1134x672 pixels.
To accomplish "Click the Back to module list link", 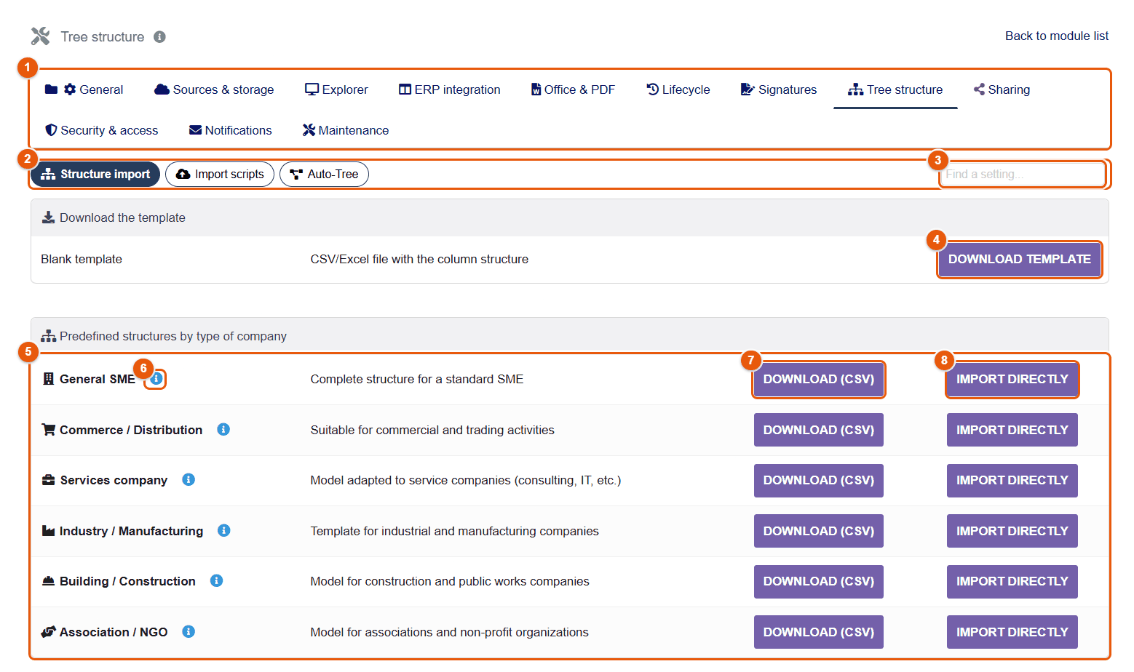I will click(x=1057, y=36).
